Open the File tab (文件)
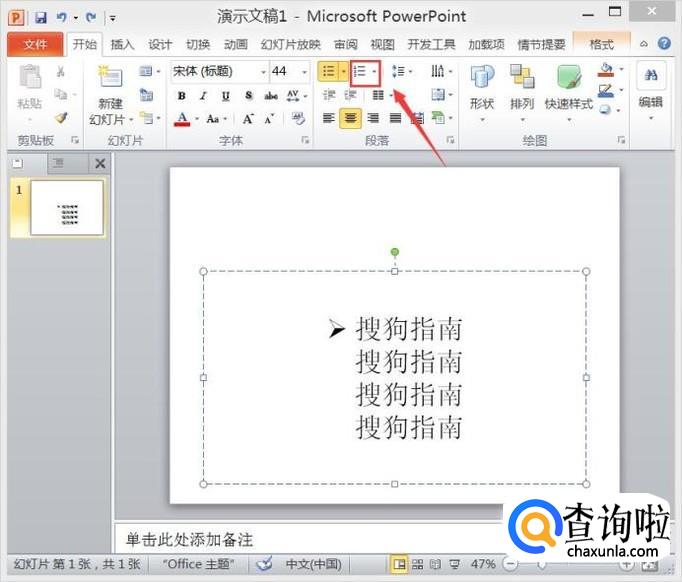Viewport: 682px width, 582px height. 36,44
